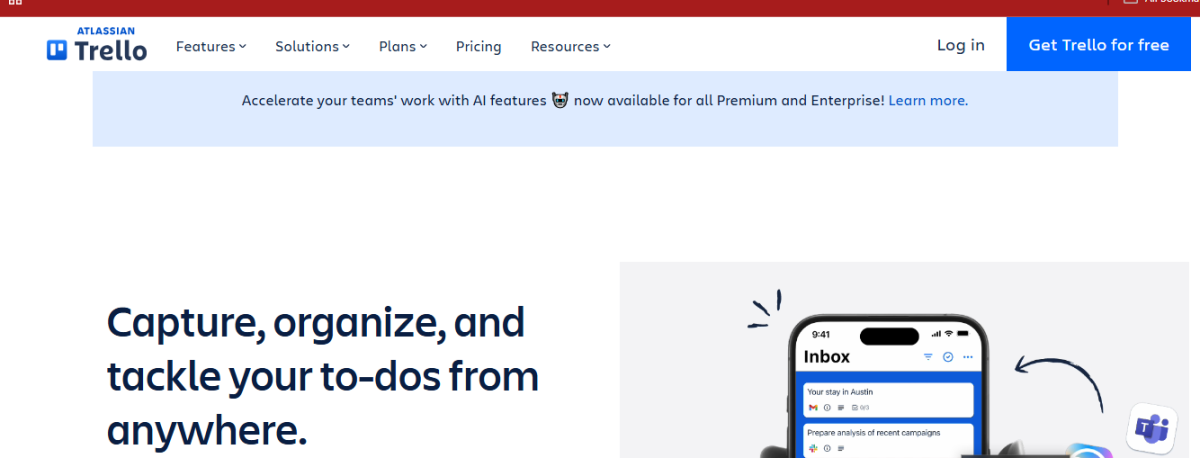The width and height of the screenshot is (1200, 458).
Task: Click the 'Capture, organize, and tackle' headline
Action: (x=323, y=377)
